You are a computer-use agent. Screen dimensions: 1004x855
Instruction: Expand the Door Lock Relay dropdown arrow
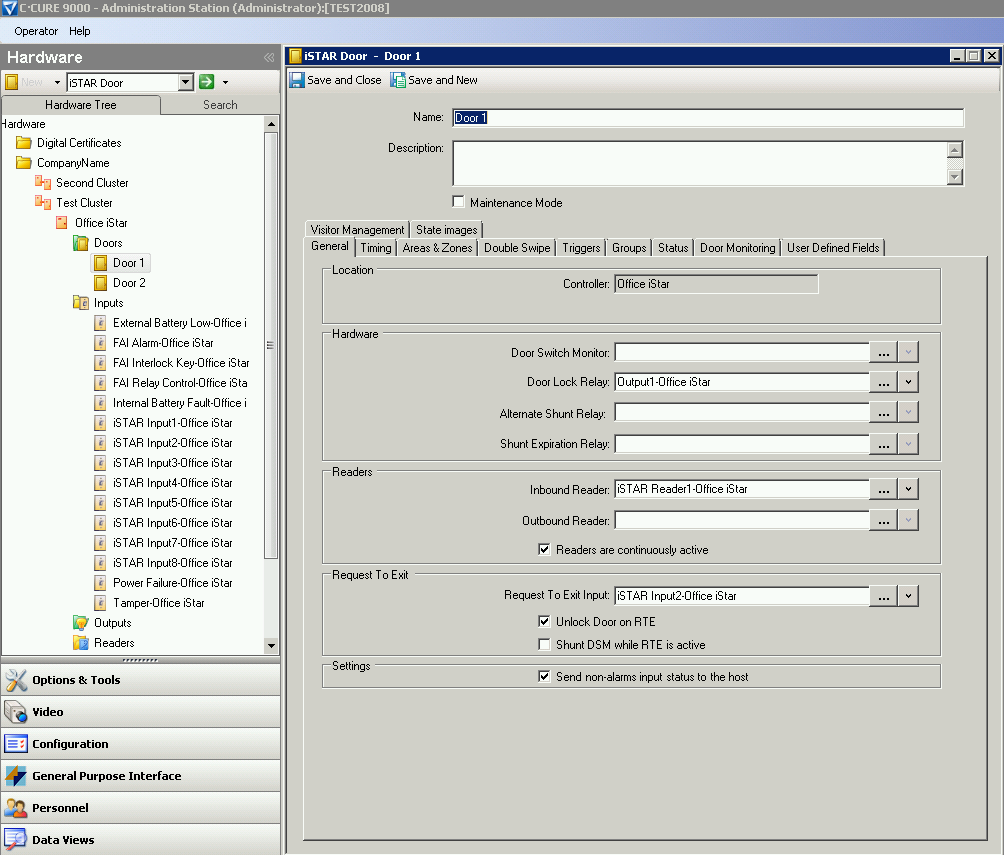tap(908, 382)
